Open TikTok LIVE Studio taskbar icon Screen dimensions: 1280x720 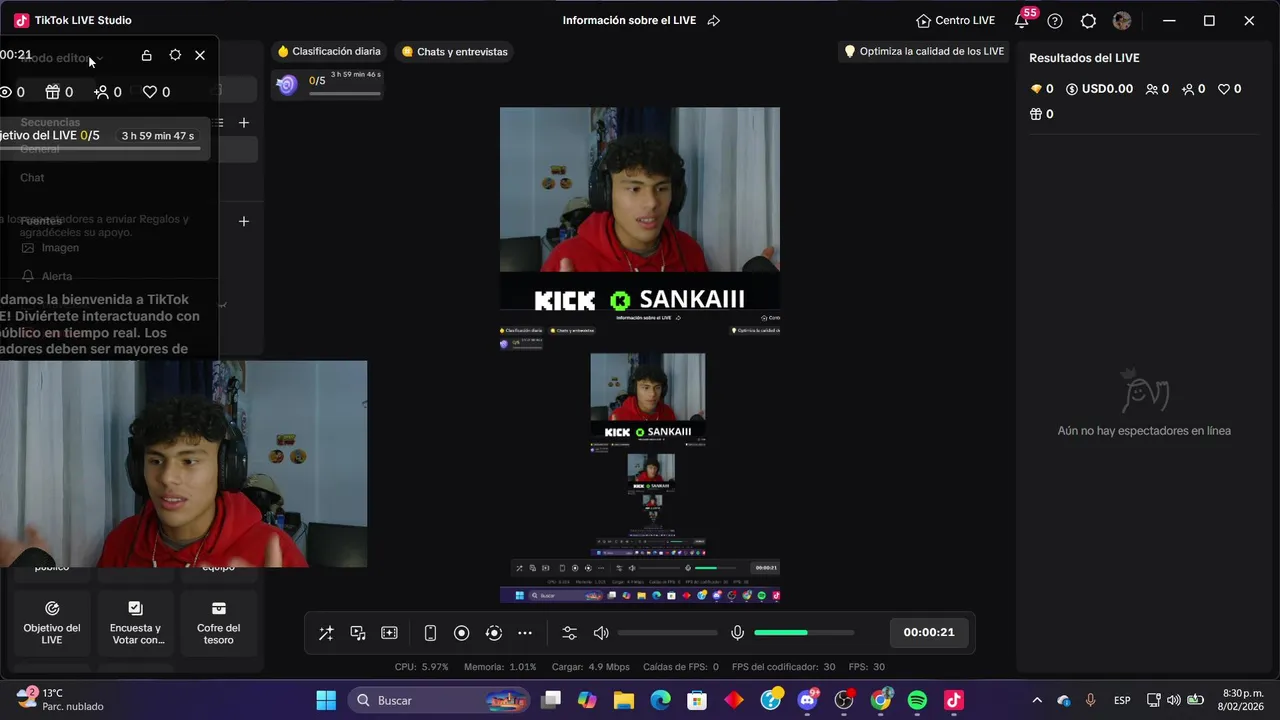pos(954,700)
